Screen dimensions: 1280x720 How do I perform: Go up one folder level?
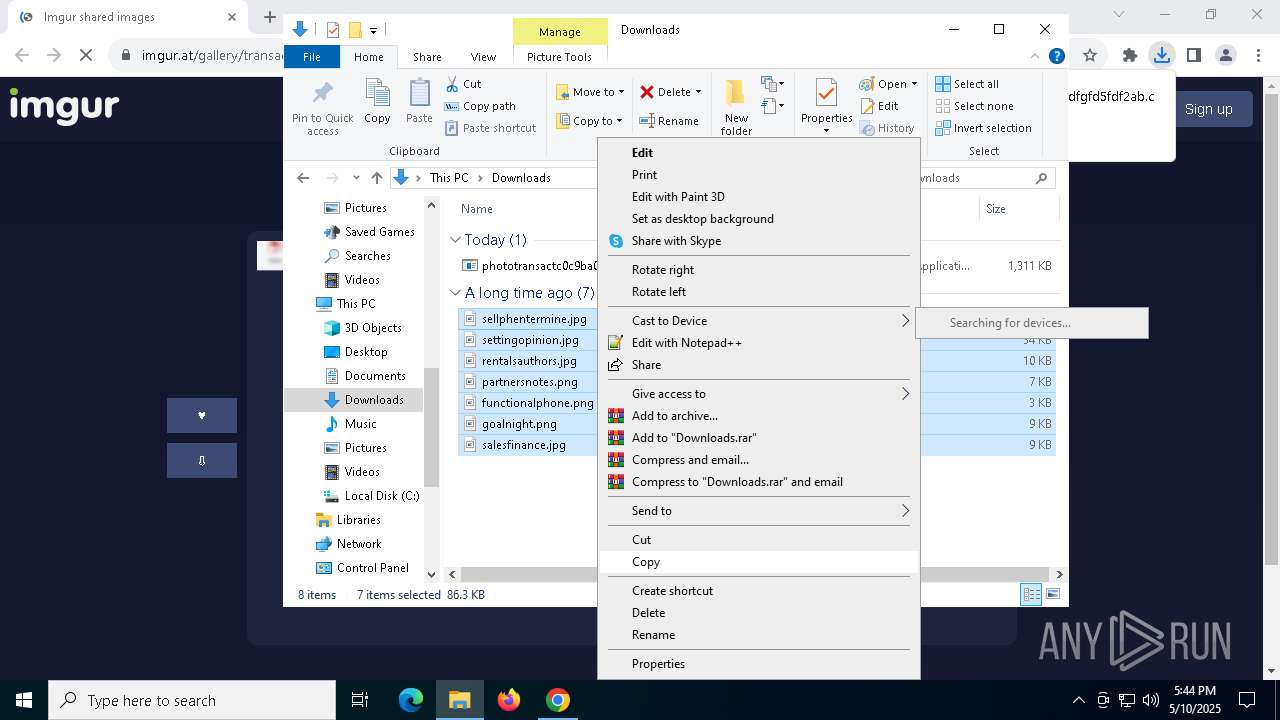(x=376, y=178)
